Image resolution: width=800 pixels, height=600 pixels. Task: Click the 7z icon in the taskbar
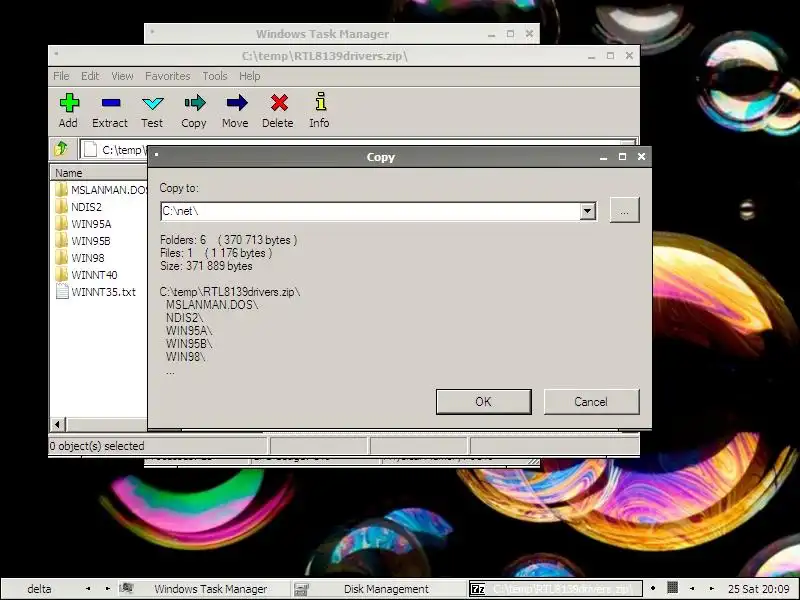point(478,589)
